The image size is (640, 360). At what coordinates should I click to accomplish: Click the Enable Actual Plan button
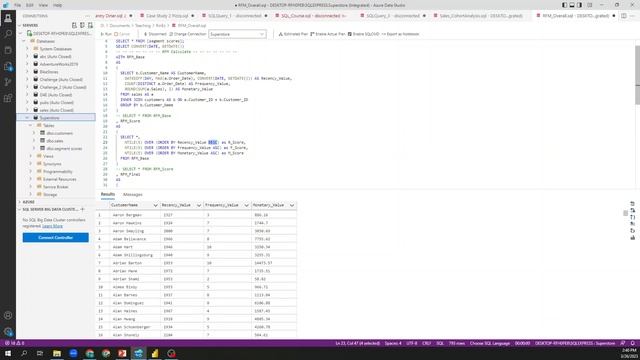[328, 34]
